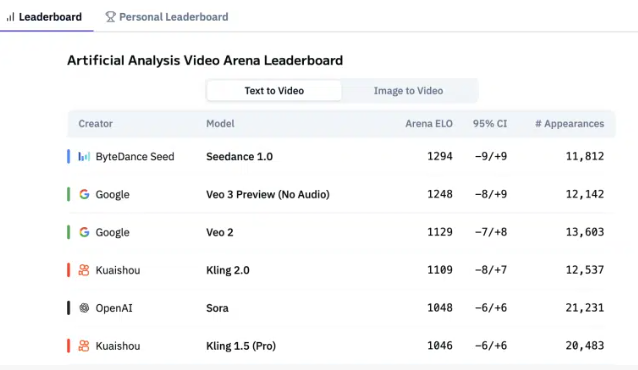This screenshot has width=638, height=370.
Task: Click the Kuaishou logo beside Kling 2.0
Action: (x=84, y=270)
